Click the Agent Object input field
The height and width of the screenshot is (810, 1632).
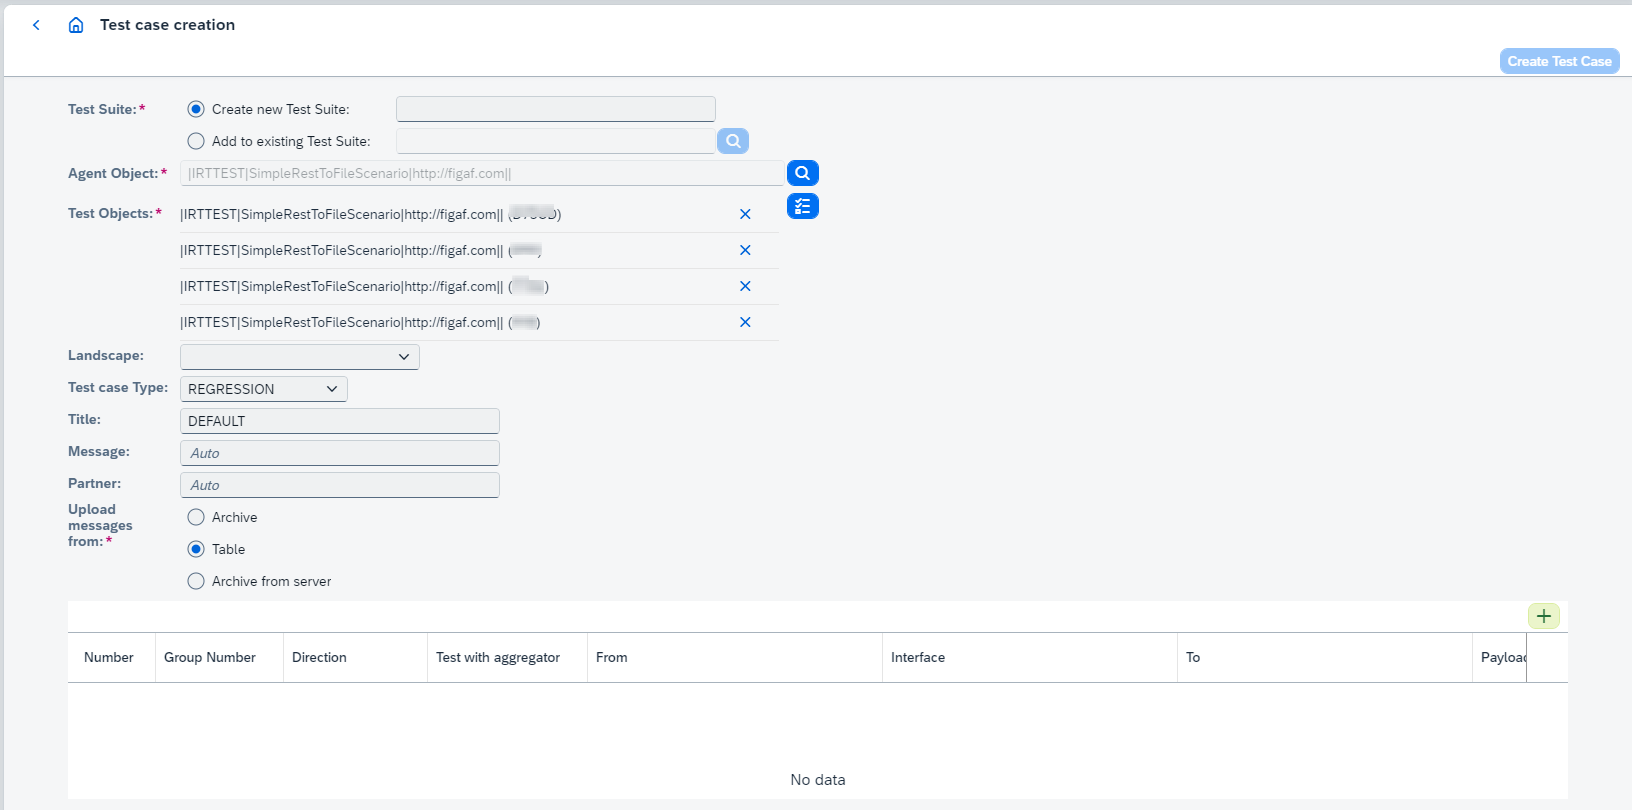click(x=482, y=173)
